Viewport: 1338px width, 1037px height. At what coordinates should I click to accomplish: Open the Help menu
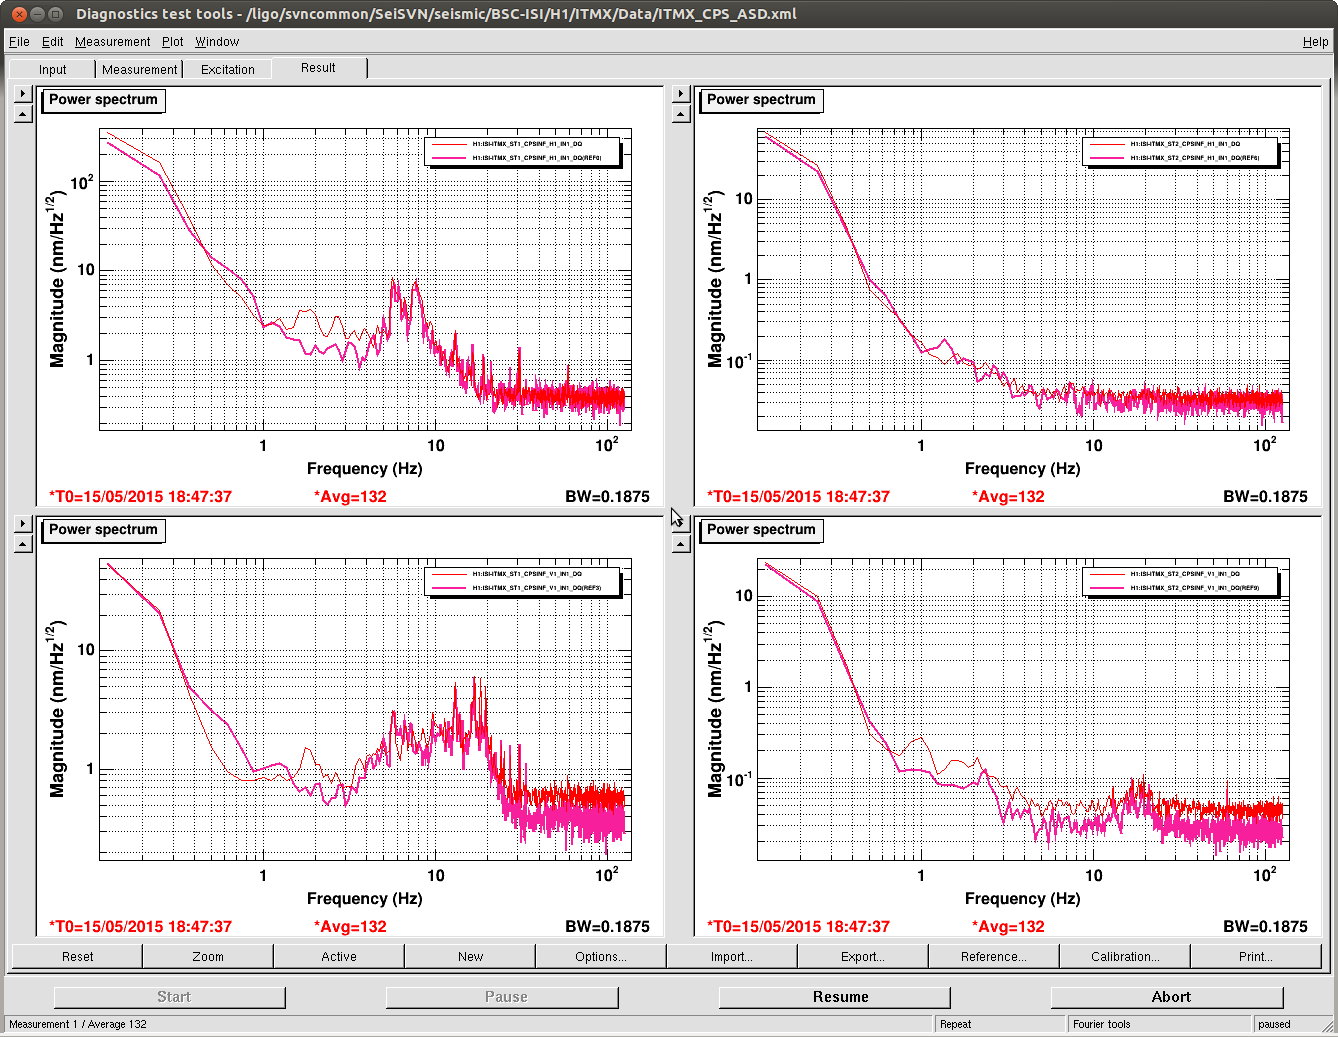(x=1315, y=42)
